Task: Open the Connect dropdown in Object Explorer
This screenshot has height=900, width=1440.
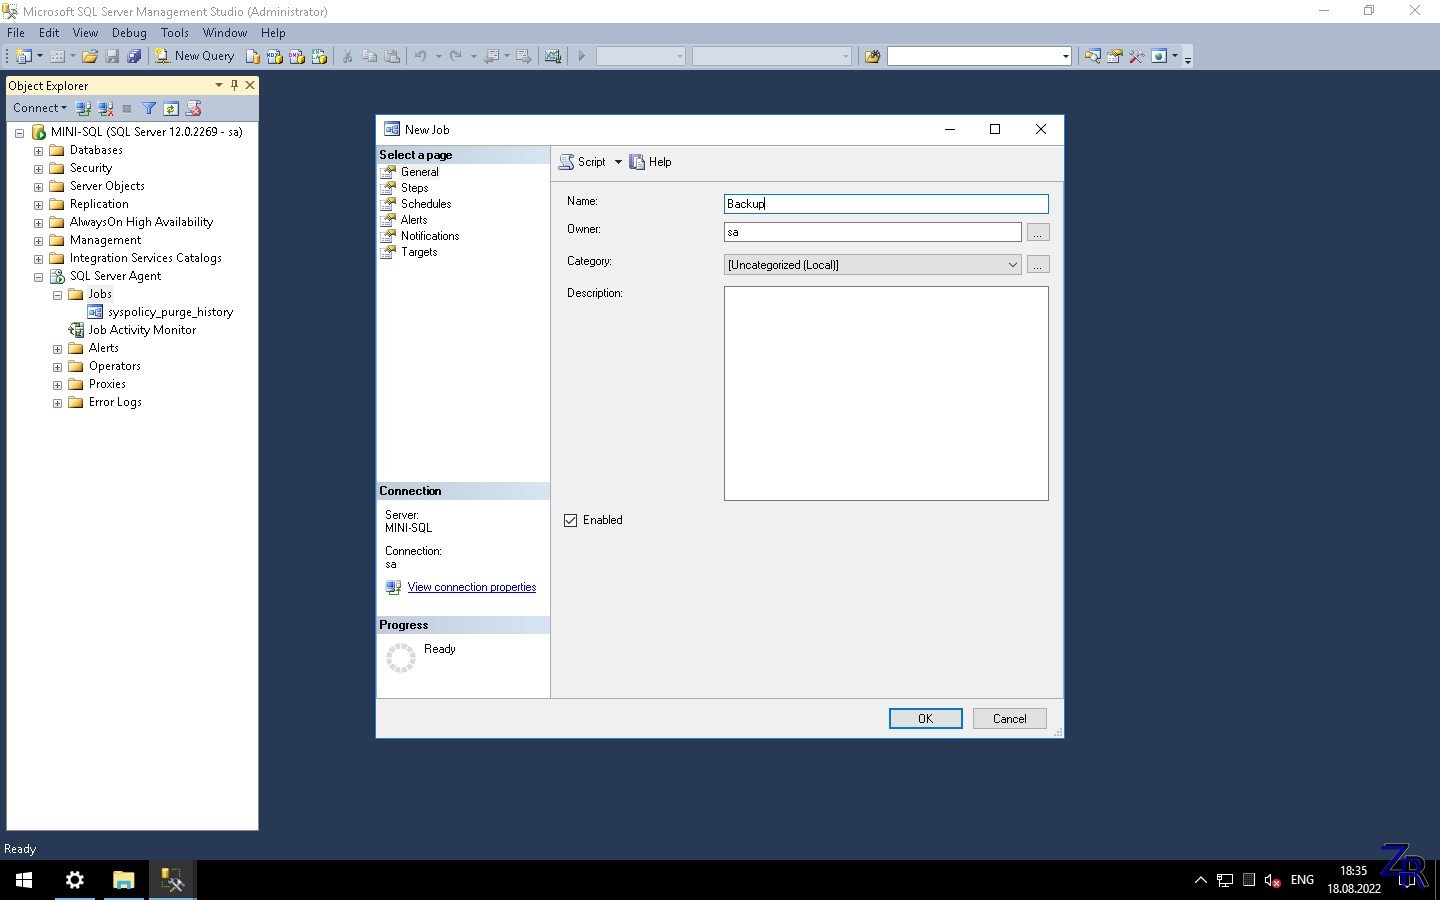Action: tap(40, 108)
